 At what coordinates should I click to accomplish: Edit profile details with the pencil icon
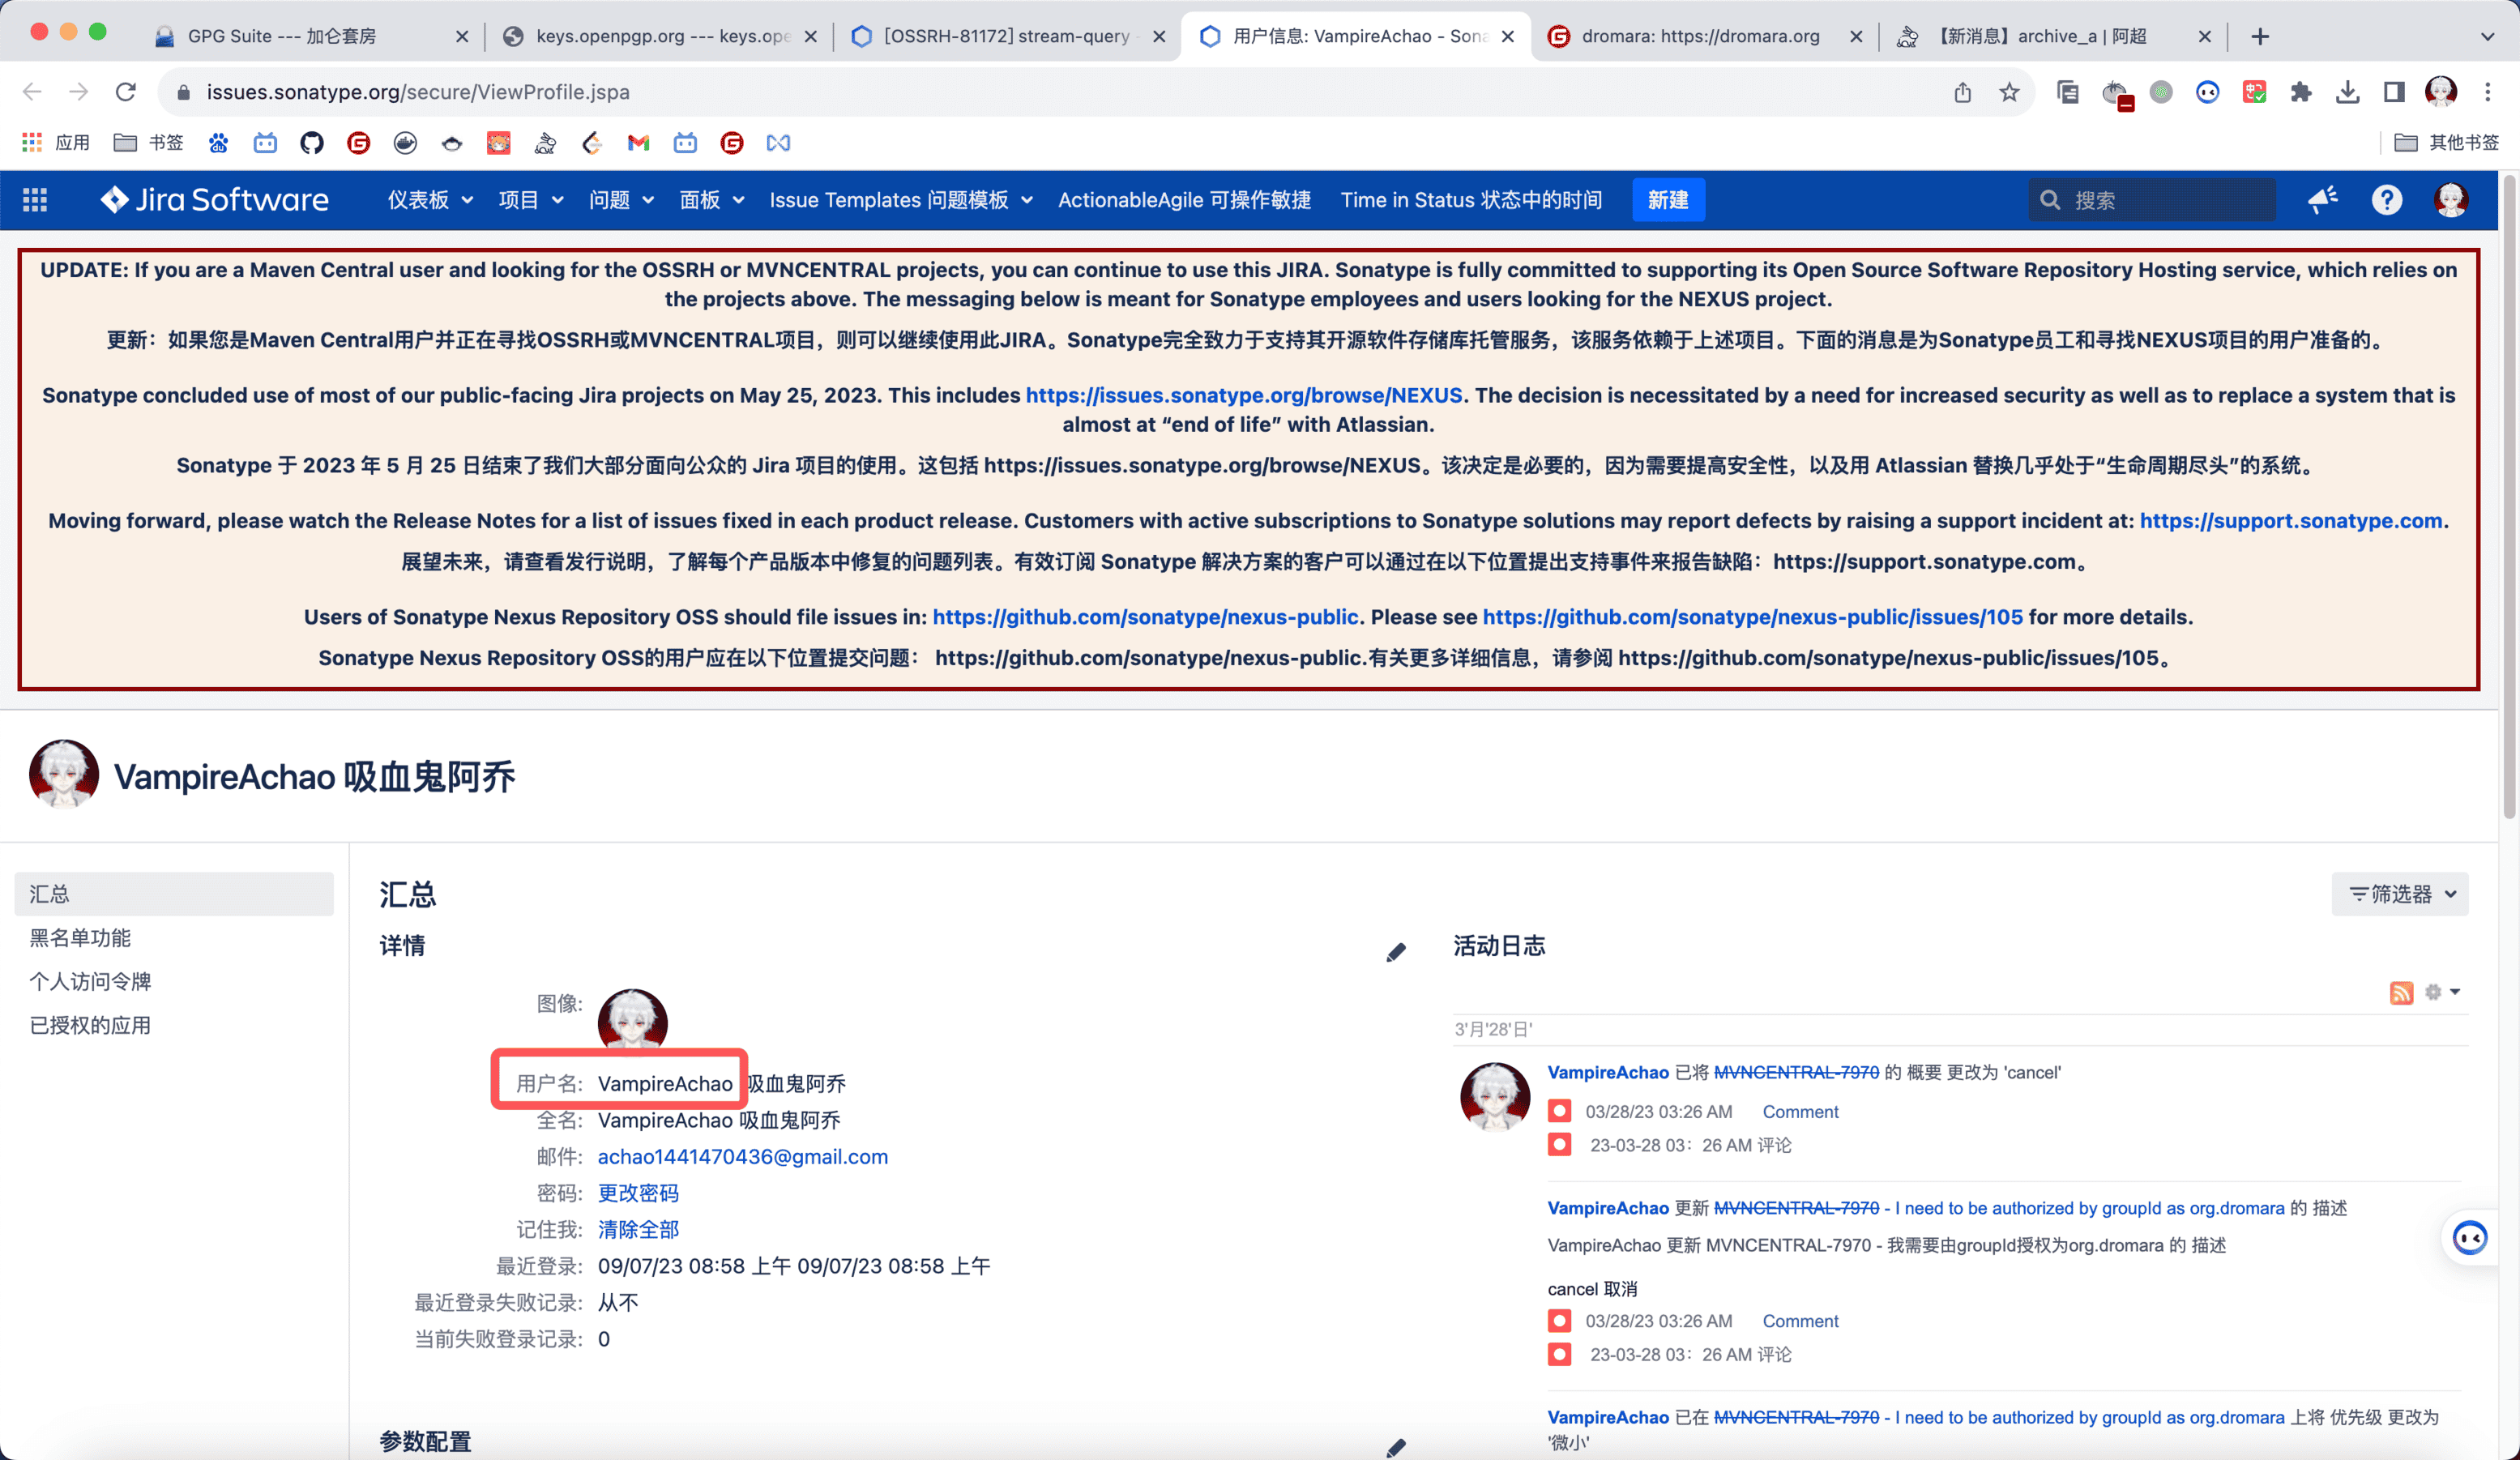tap(1396, 952)
